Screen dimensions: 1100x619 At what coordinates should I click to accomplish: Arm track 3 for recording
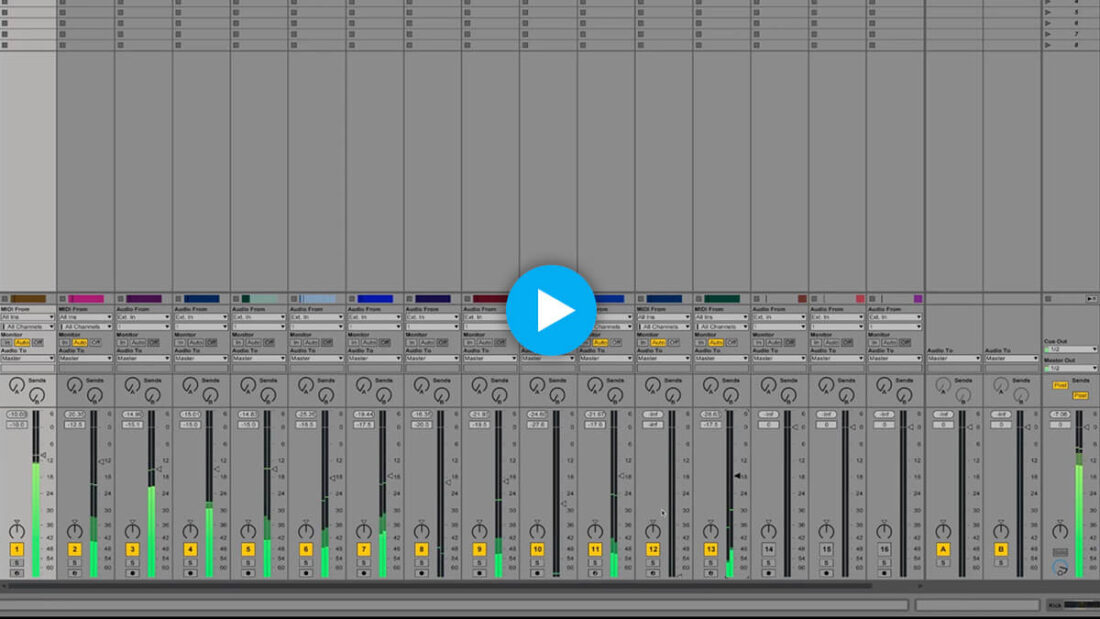(132, 573)
